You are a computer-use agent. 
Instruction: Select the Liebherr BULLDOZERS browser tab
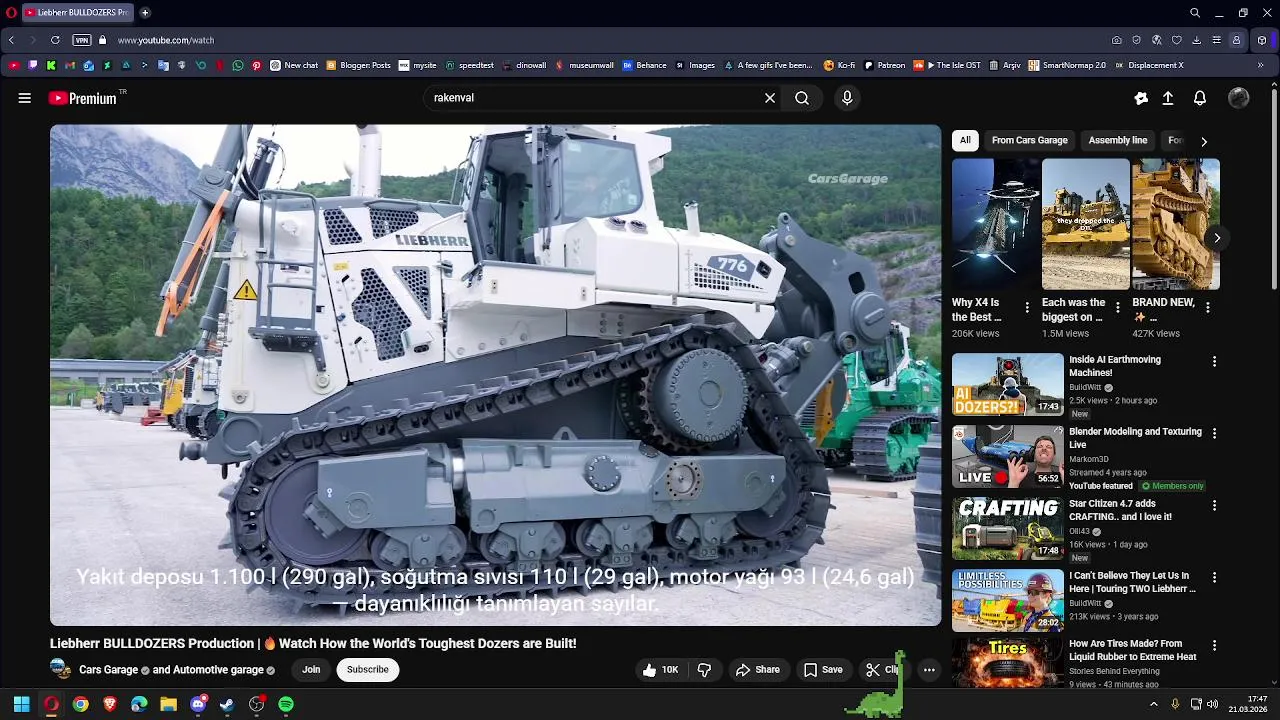click(76, 13)
